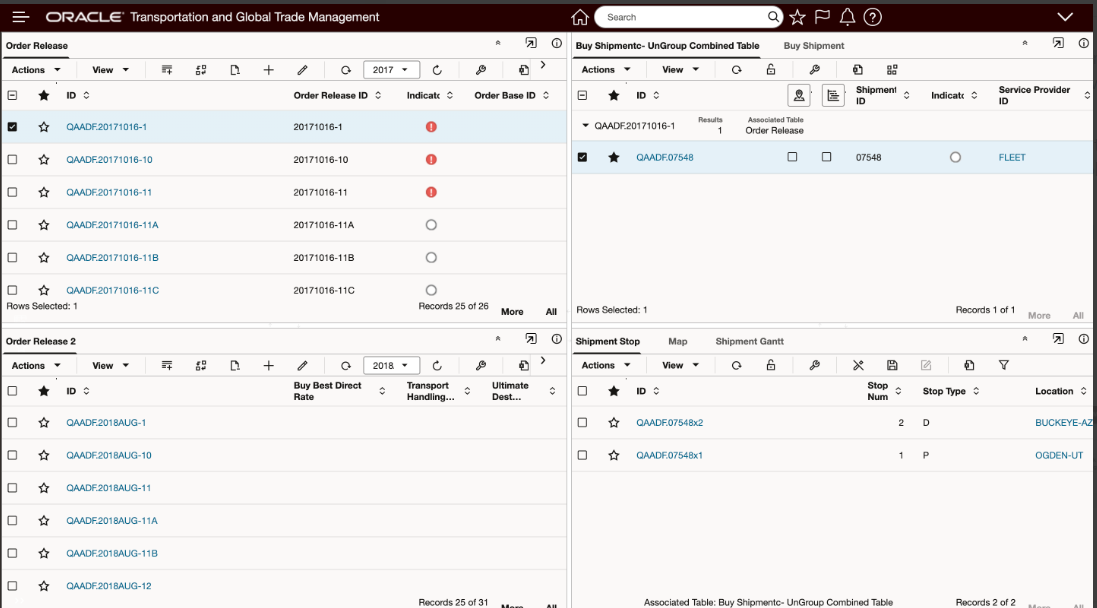
Task: Open notifications bell
Action: [847, 17]
